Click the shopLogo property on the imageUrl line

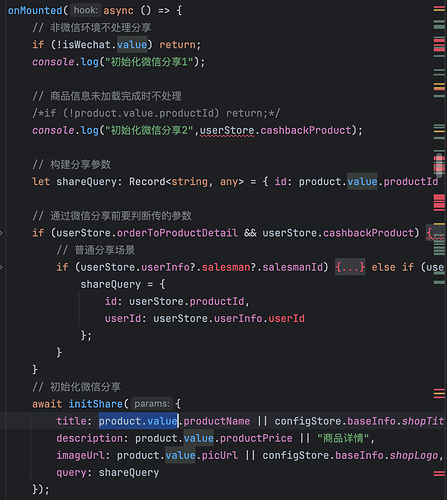tap(414, 455)
